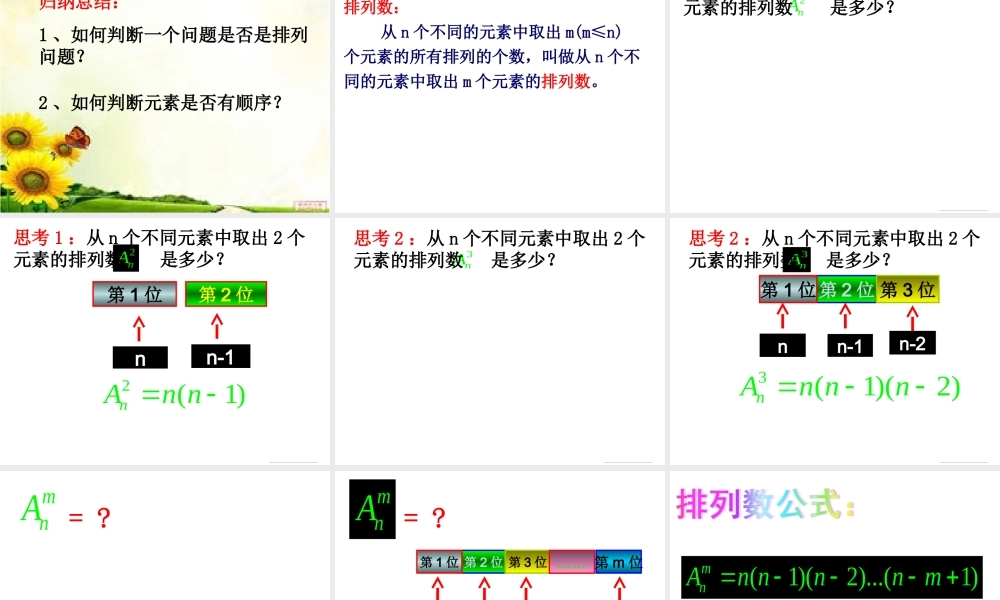Click the formula 'A=n(n-1)(n-2)'

click(x=849, y=388)
